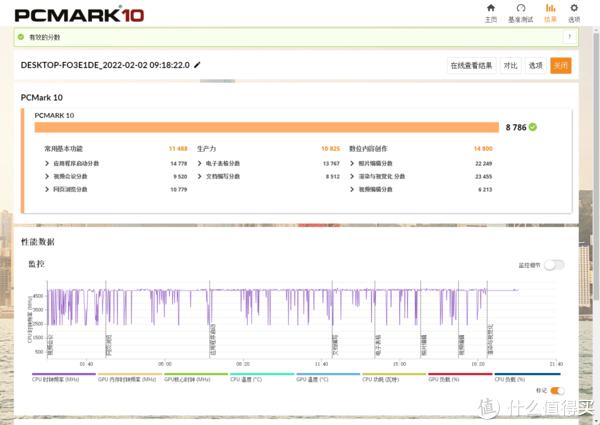Toggle the GPU 内存时钟频率 (MHz) legend
600x425 pixels.
tap(130, 378)
